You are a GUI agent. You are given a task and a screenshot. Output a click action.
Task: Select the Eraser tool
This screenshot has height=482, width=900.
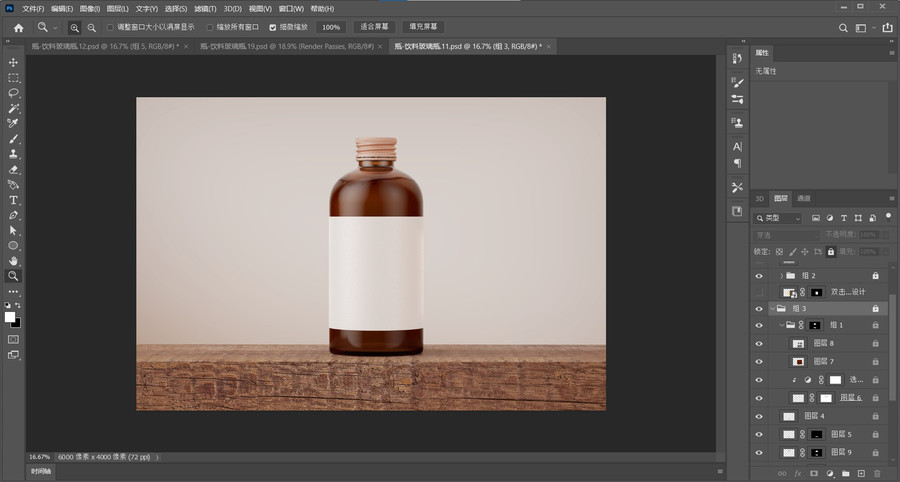coord(13,169)
